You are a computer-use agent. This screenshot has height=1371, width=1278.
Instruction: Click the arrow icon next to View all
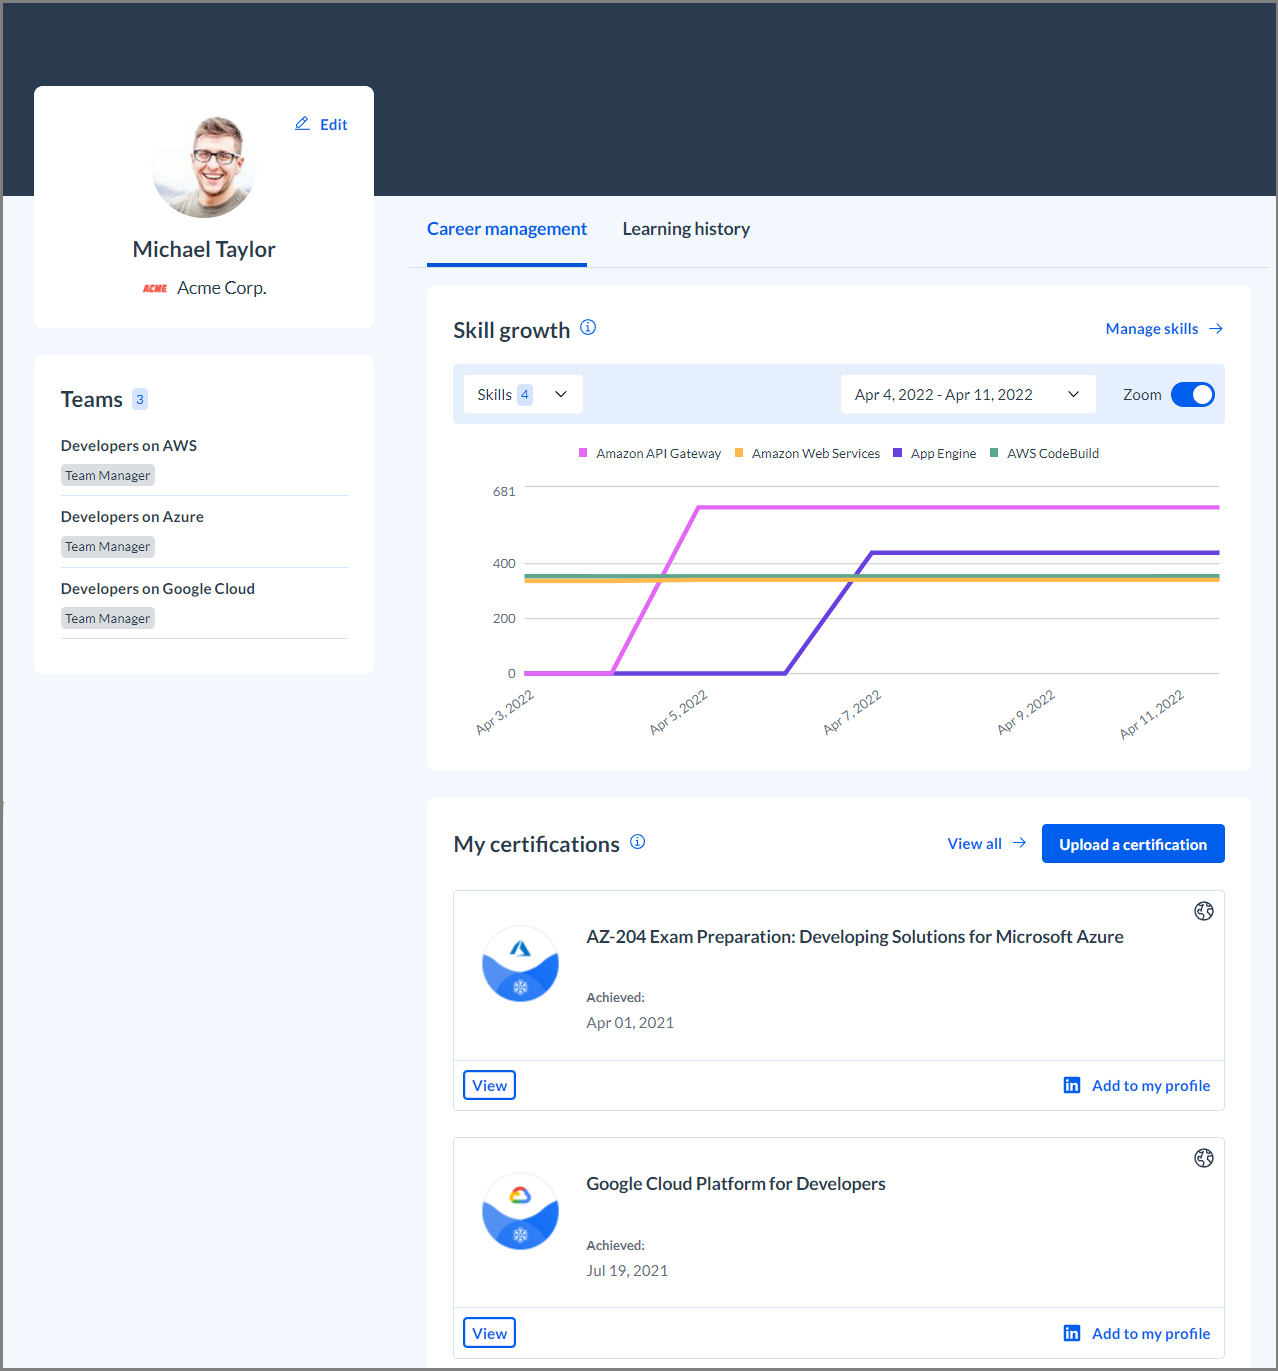pos(1019,843)
